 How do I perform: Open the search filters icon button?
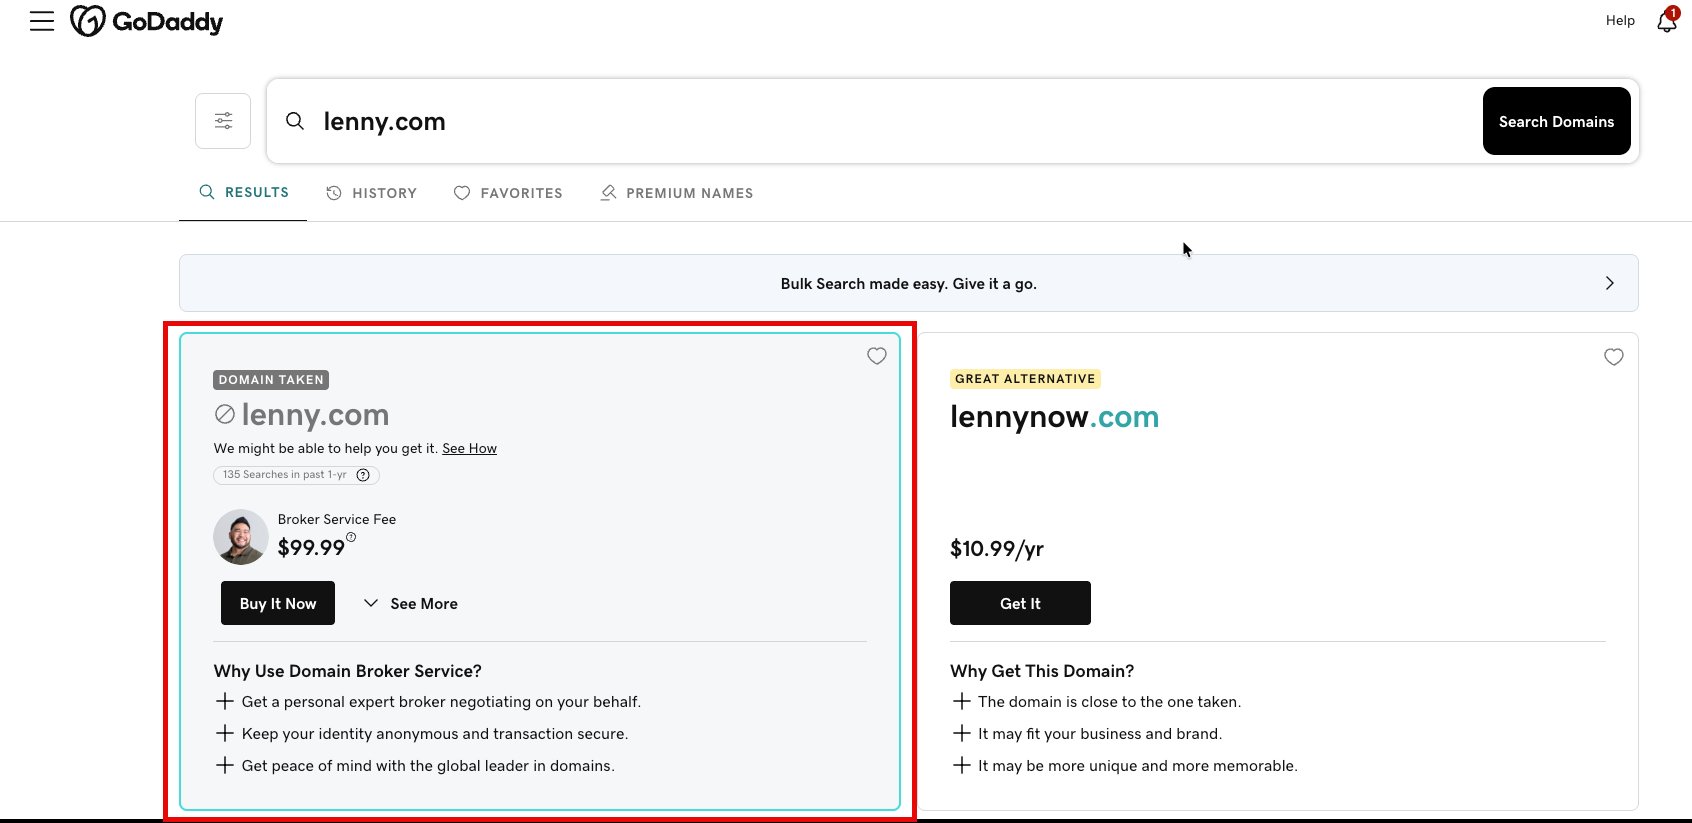223,121
